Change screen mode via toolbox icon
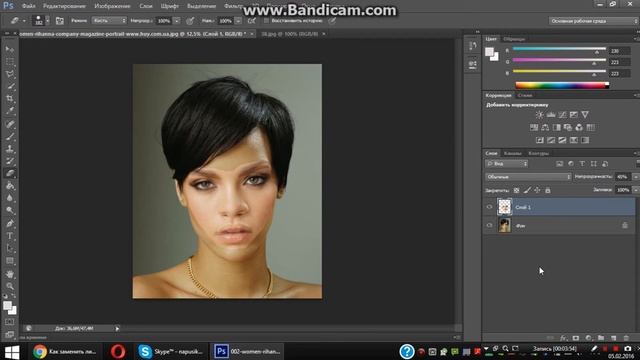Viewport: 640px width, 360px height. 10,334
